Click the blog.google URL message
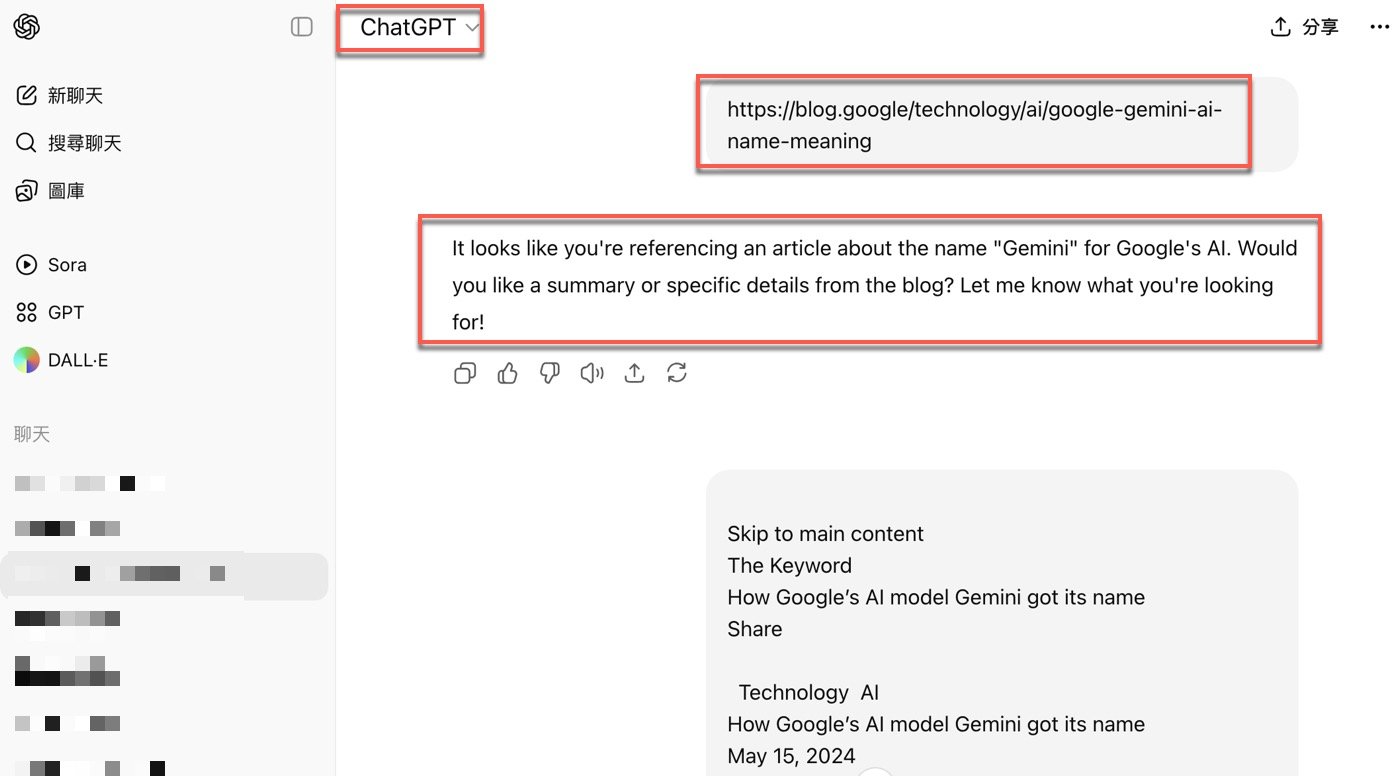The image size is (1400, 776). click(x=973, y=125)
